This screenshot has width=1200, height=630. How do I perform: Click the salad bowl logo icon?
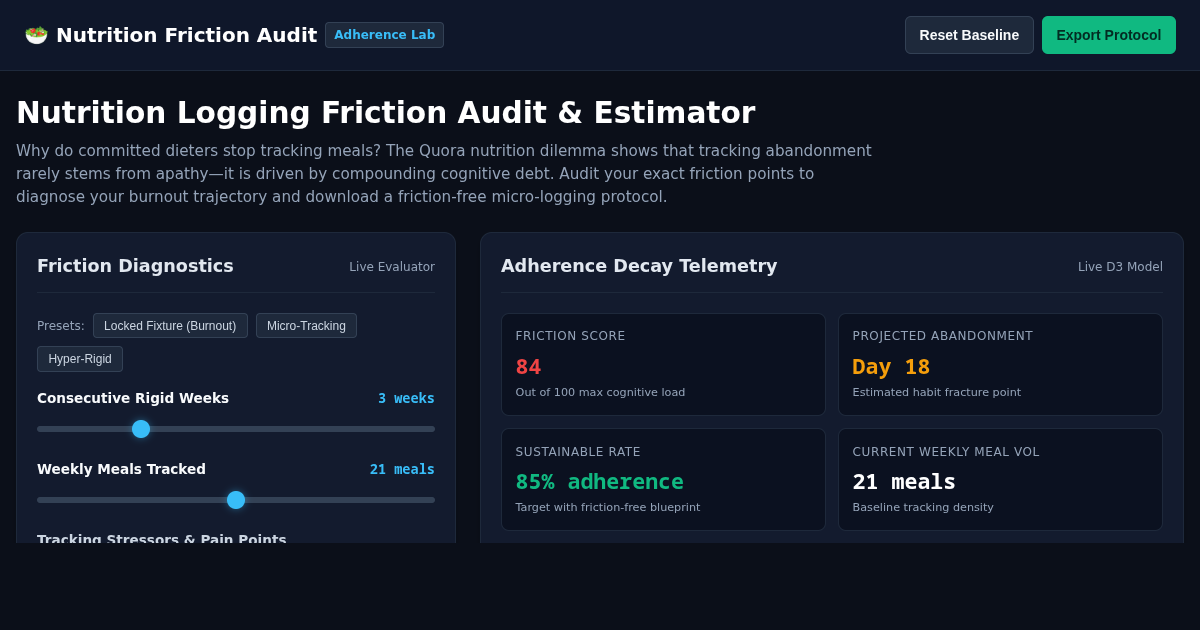(x=36, y=35)
